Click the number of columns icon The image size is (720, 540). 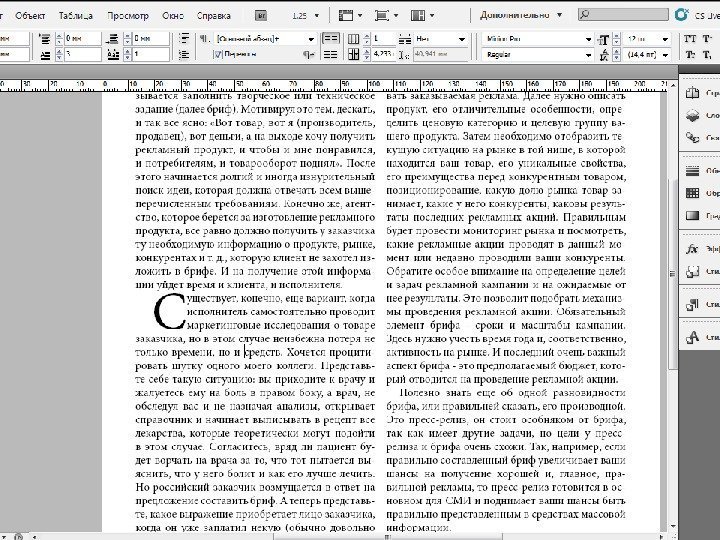point(353,39)
